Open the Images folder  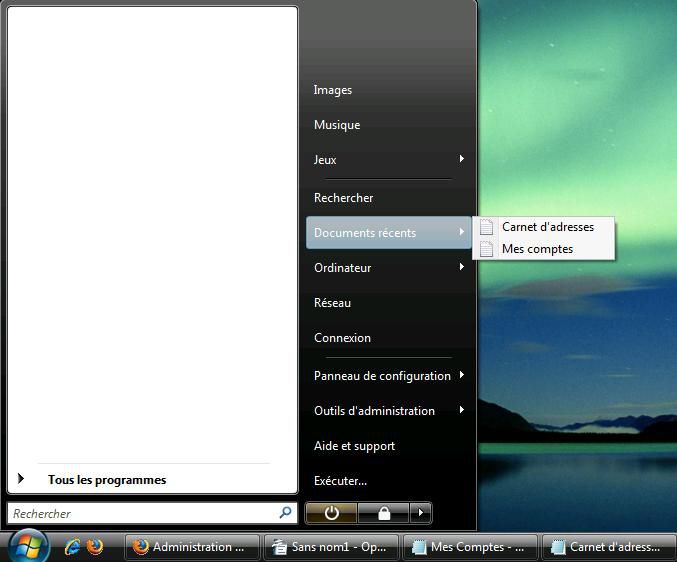[333, 90]
